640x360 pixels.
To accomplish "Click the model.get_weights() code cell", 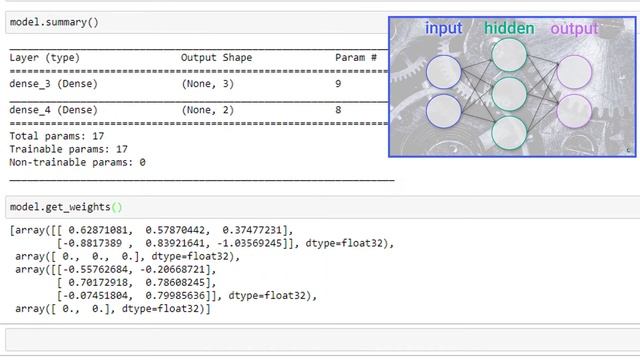I will click(x=322, y=207).
